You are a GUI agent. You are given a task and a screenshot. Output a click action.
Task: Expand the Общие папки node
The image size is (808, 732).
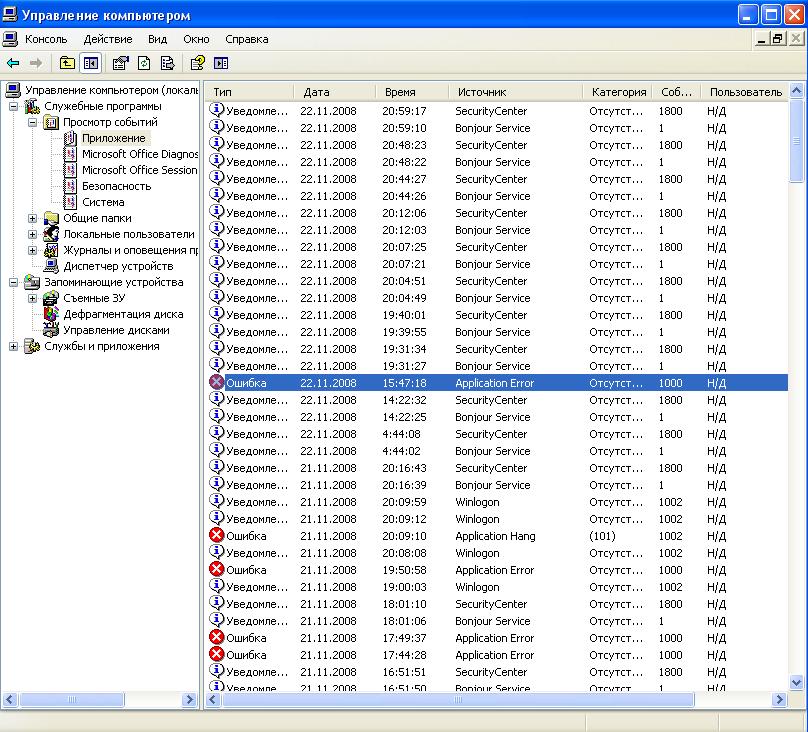click(x=32, y=218)
